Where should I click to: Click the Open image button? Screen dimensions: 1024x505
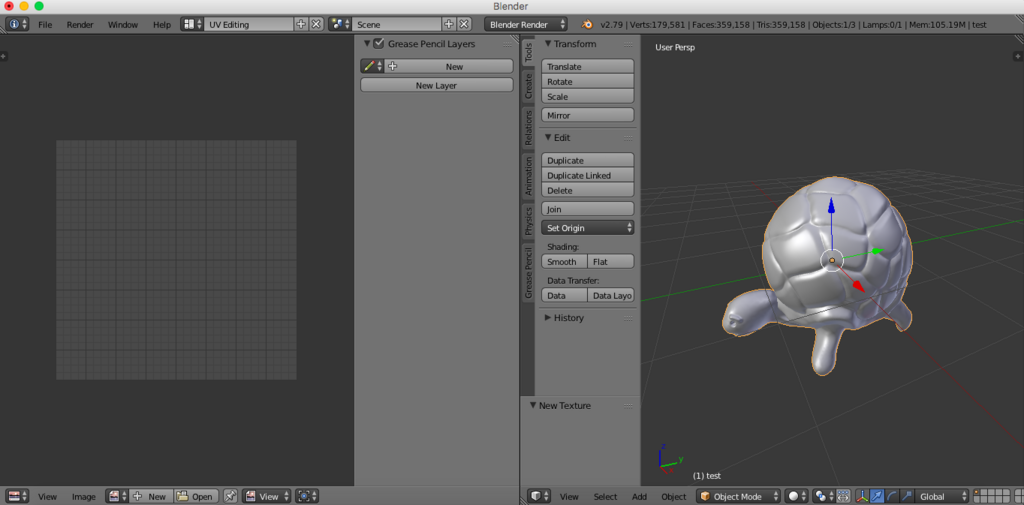pyautogui.click(x=195, y=497)
